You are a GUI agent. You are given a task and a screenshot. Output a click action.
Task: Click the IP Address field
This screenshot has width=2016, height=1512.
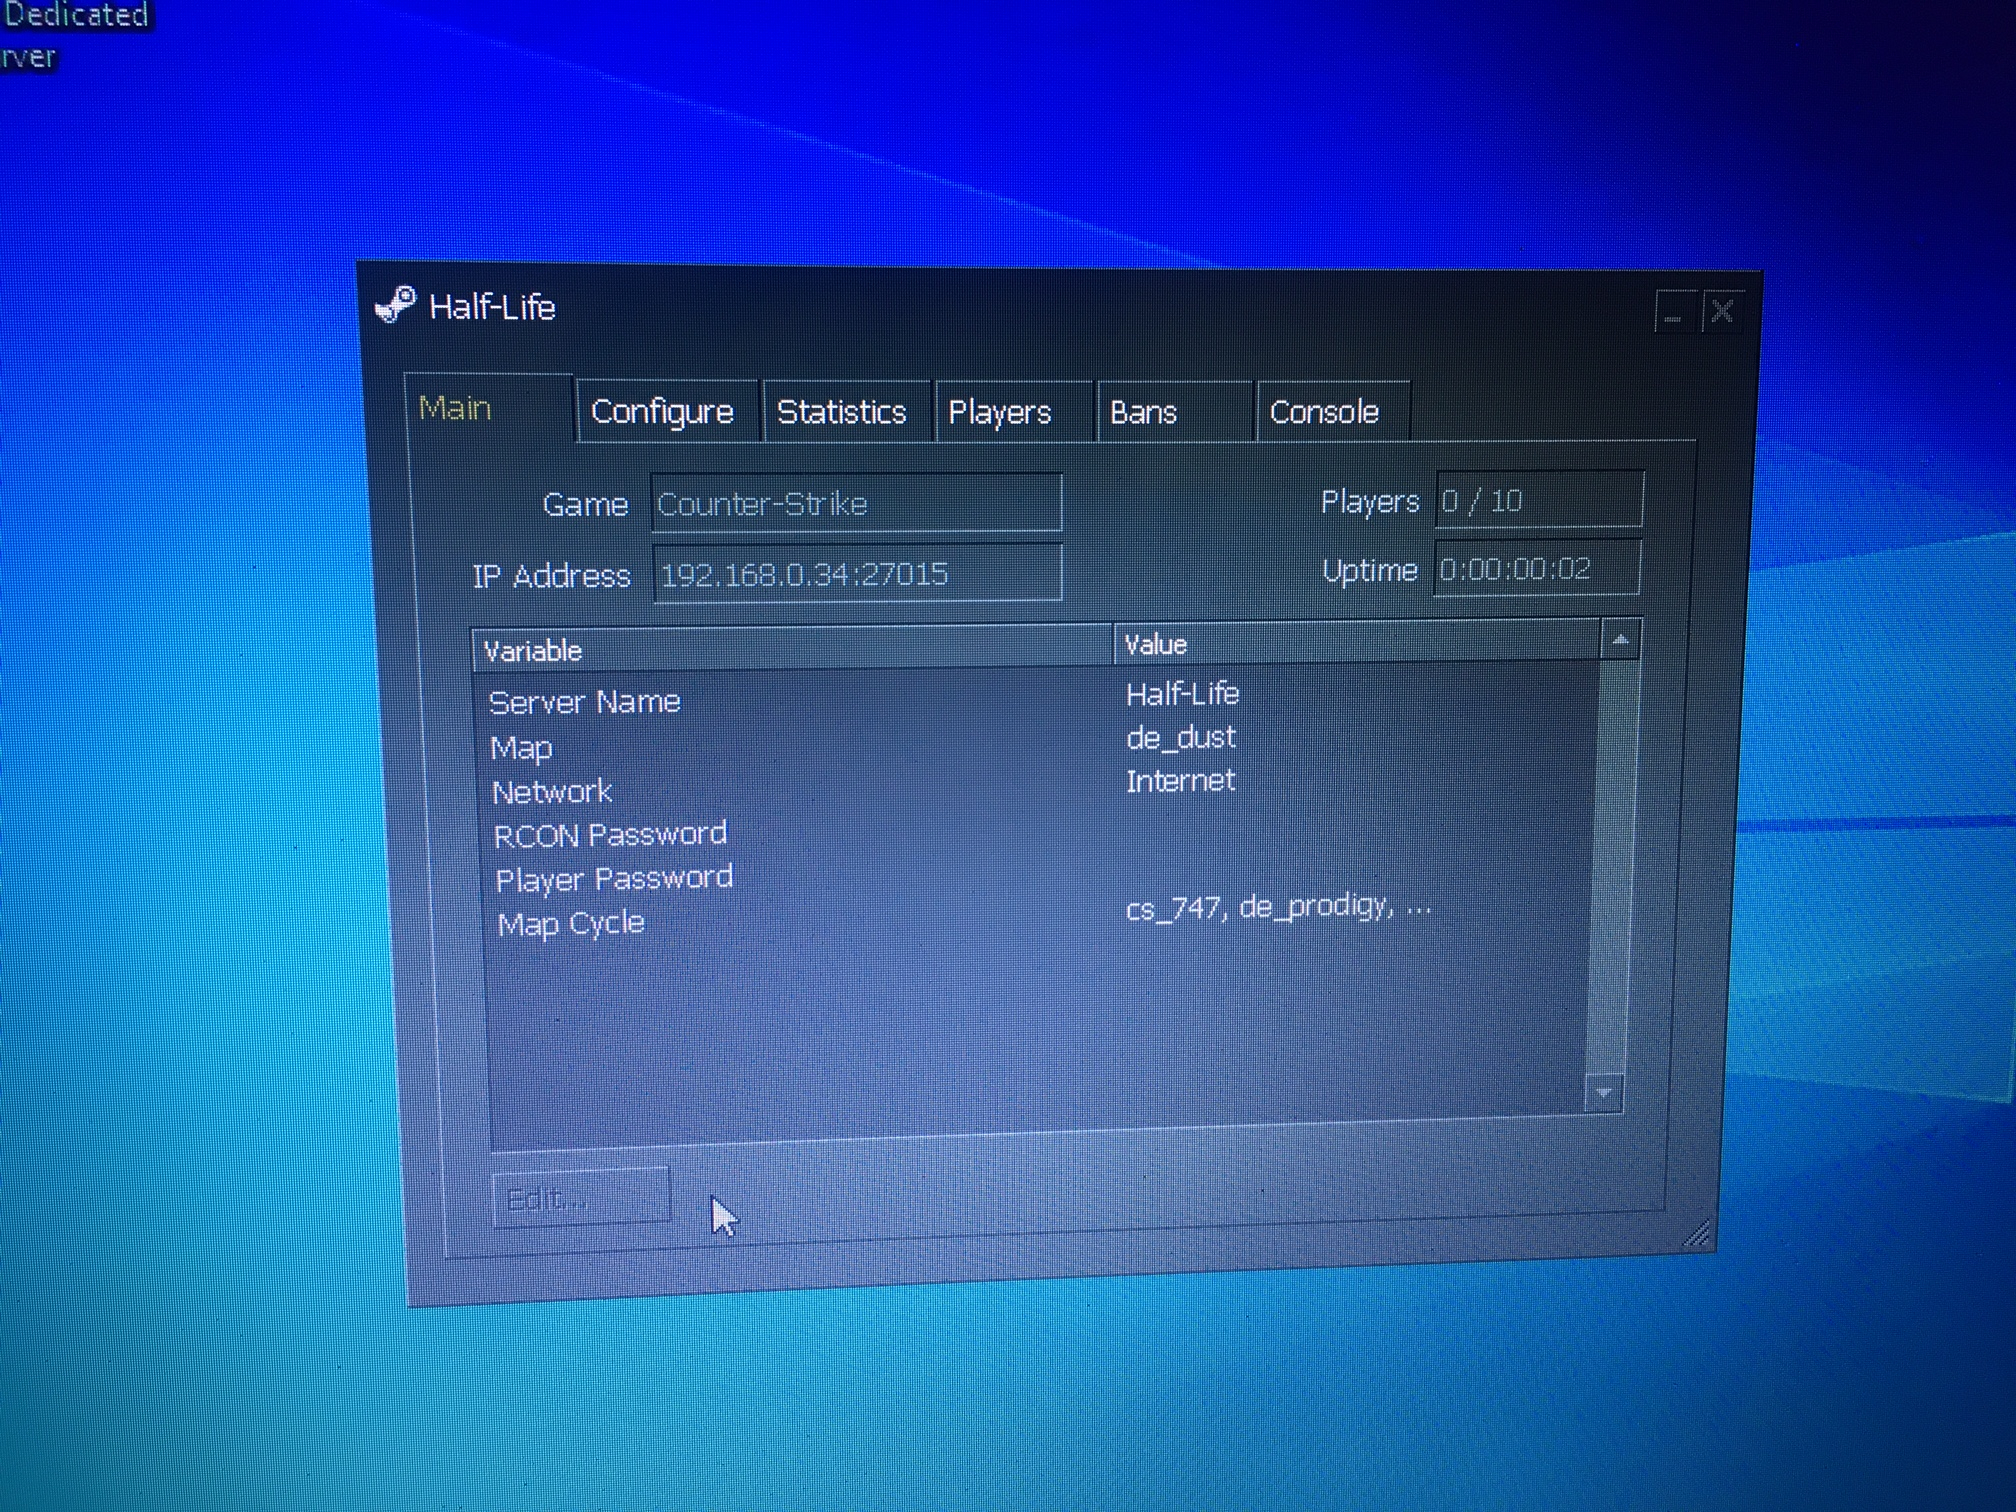click(857, 574)
